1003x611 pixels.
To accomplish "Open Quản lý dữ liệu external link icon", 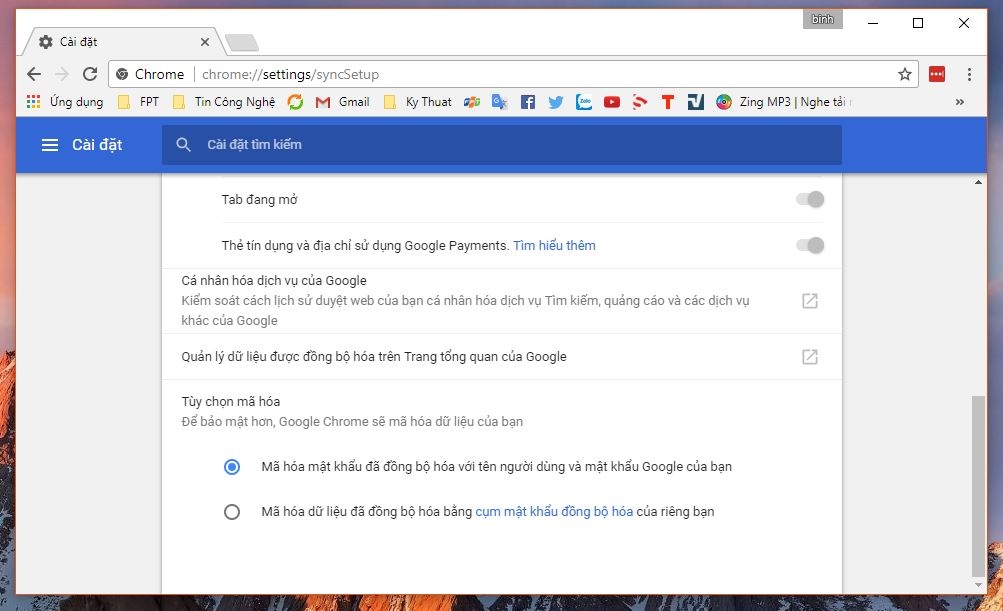I will 810,357.
